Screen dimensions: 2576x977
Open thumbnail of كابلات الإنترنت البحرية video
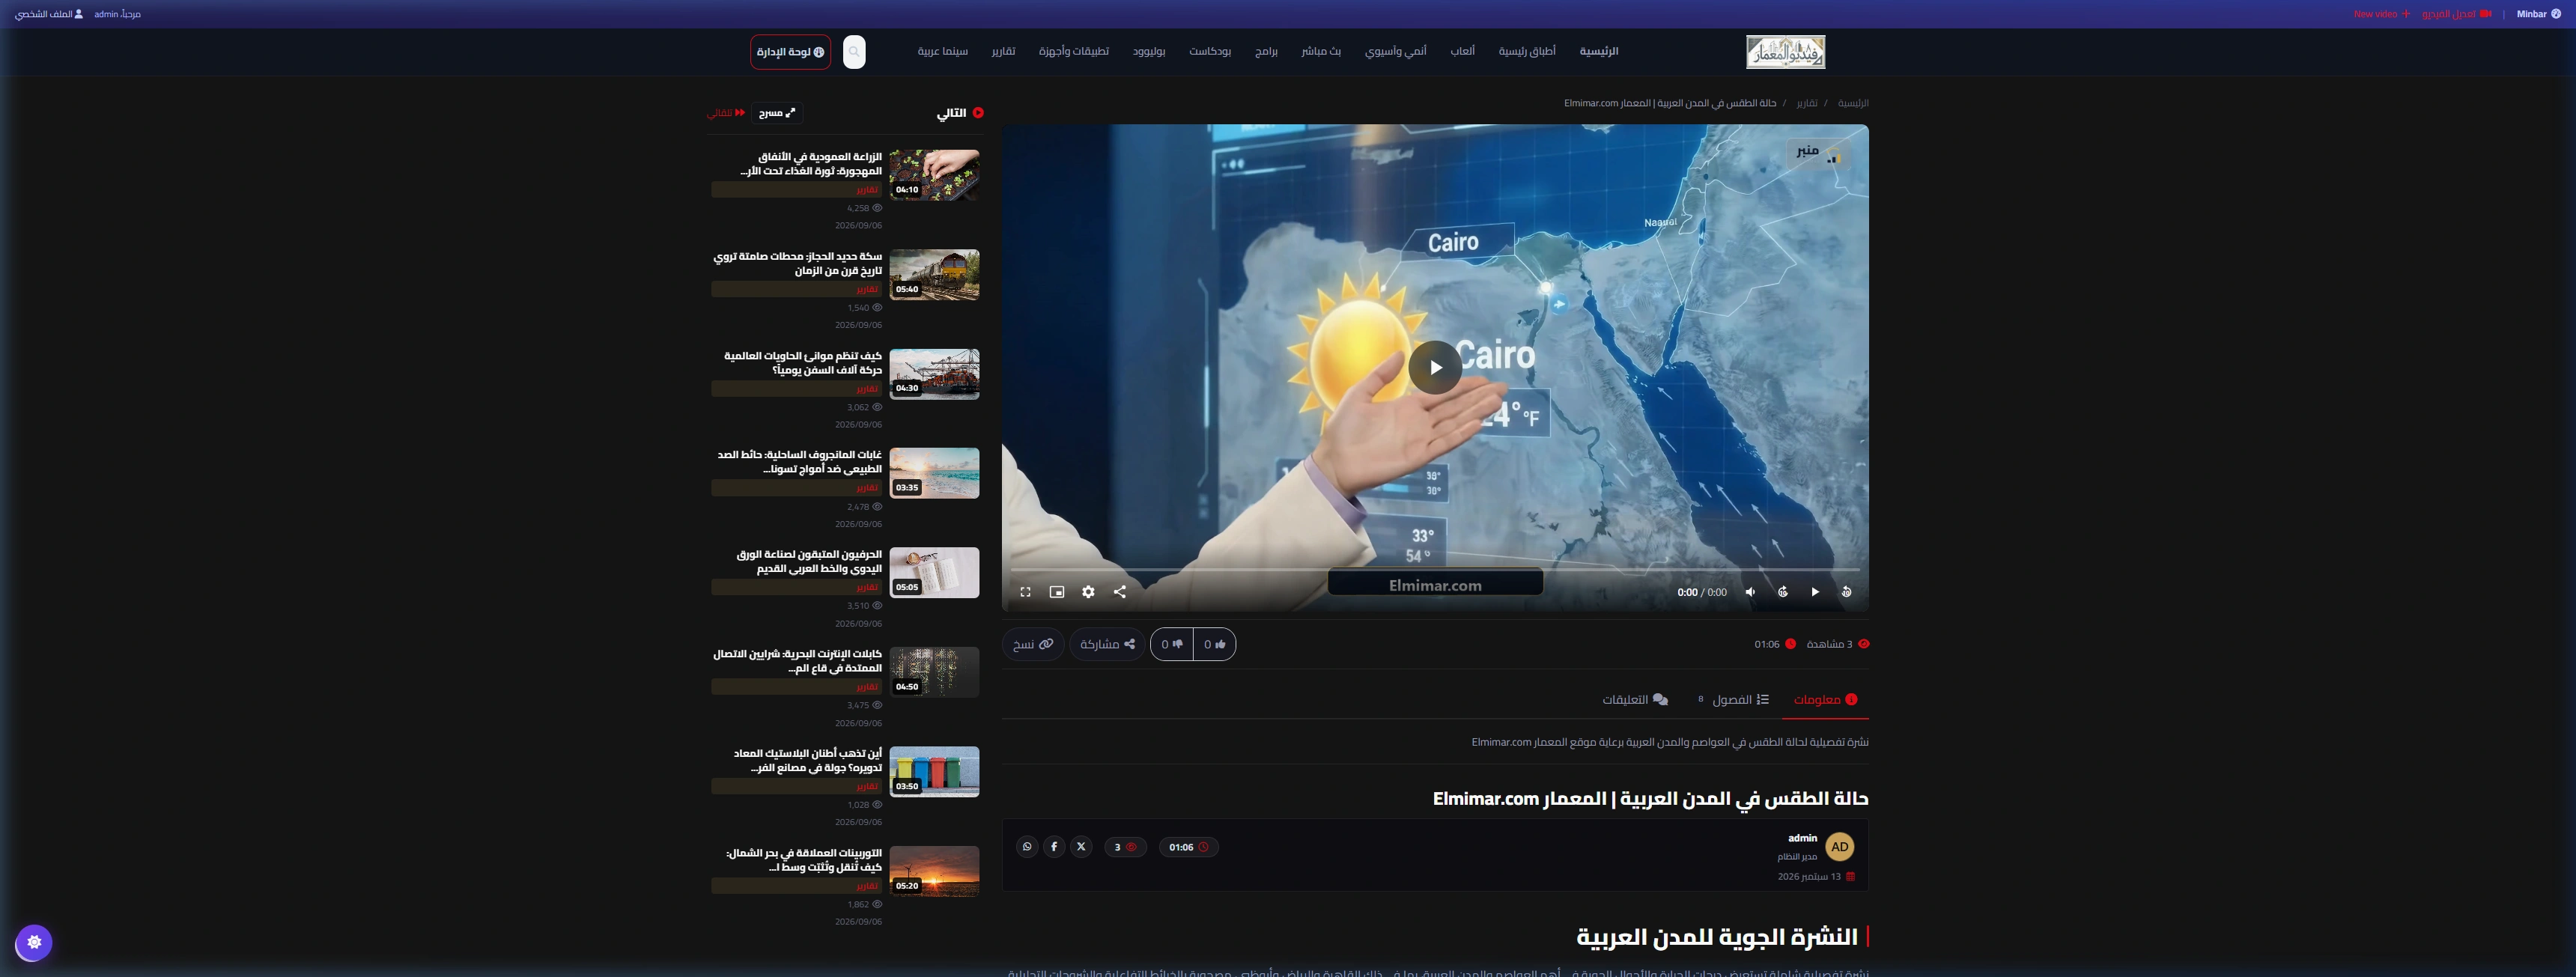934,672
